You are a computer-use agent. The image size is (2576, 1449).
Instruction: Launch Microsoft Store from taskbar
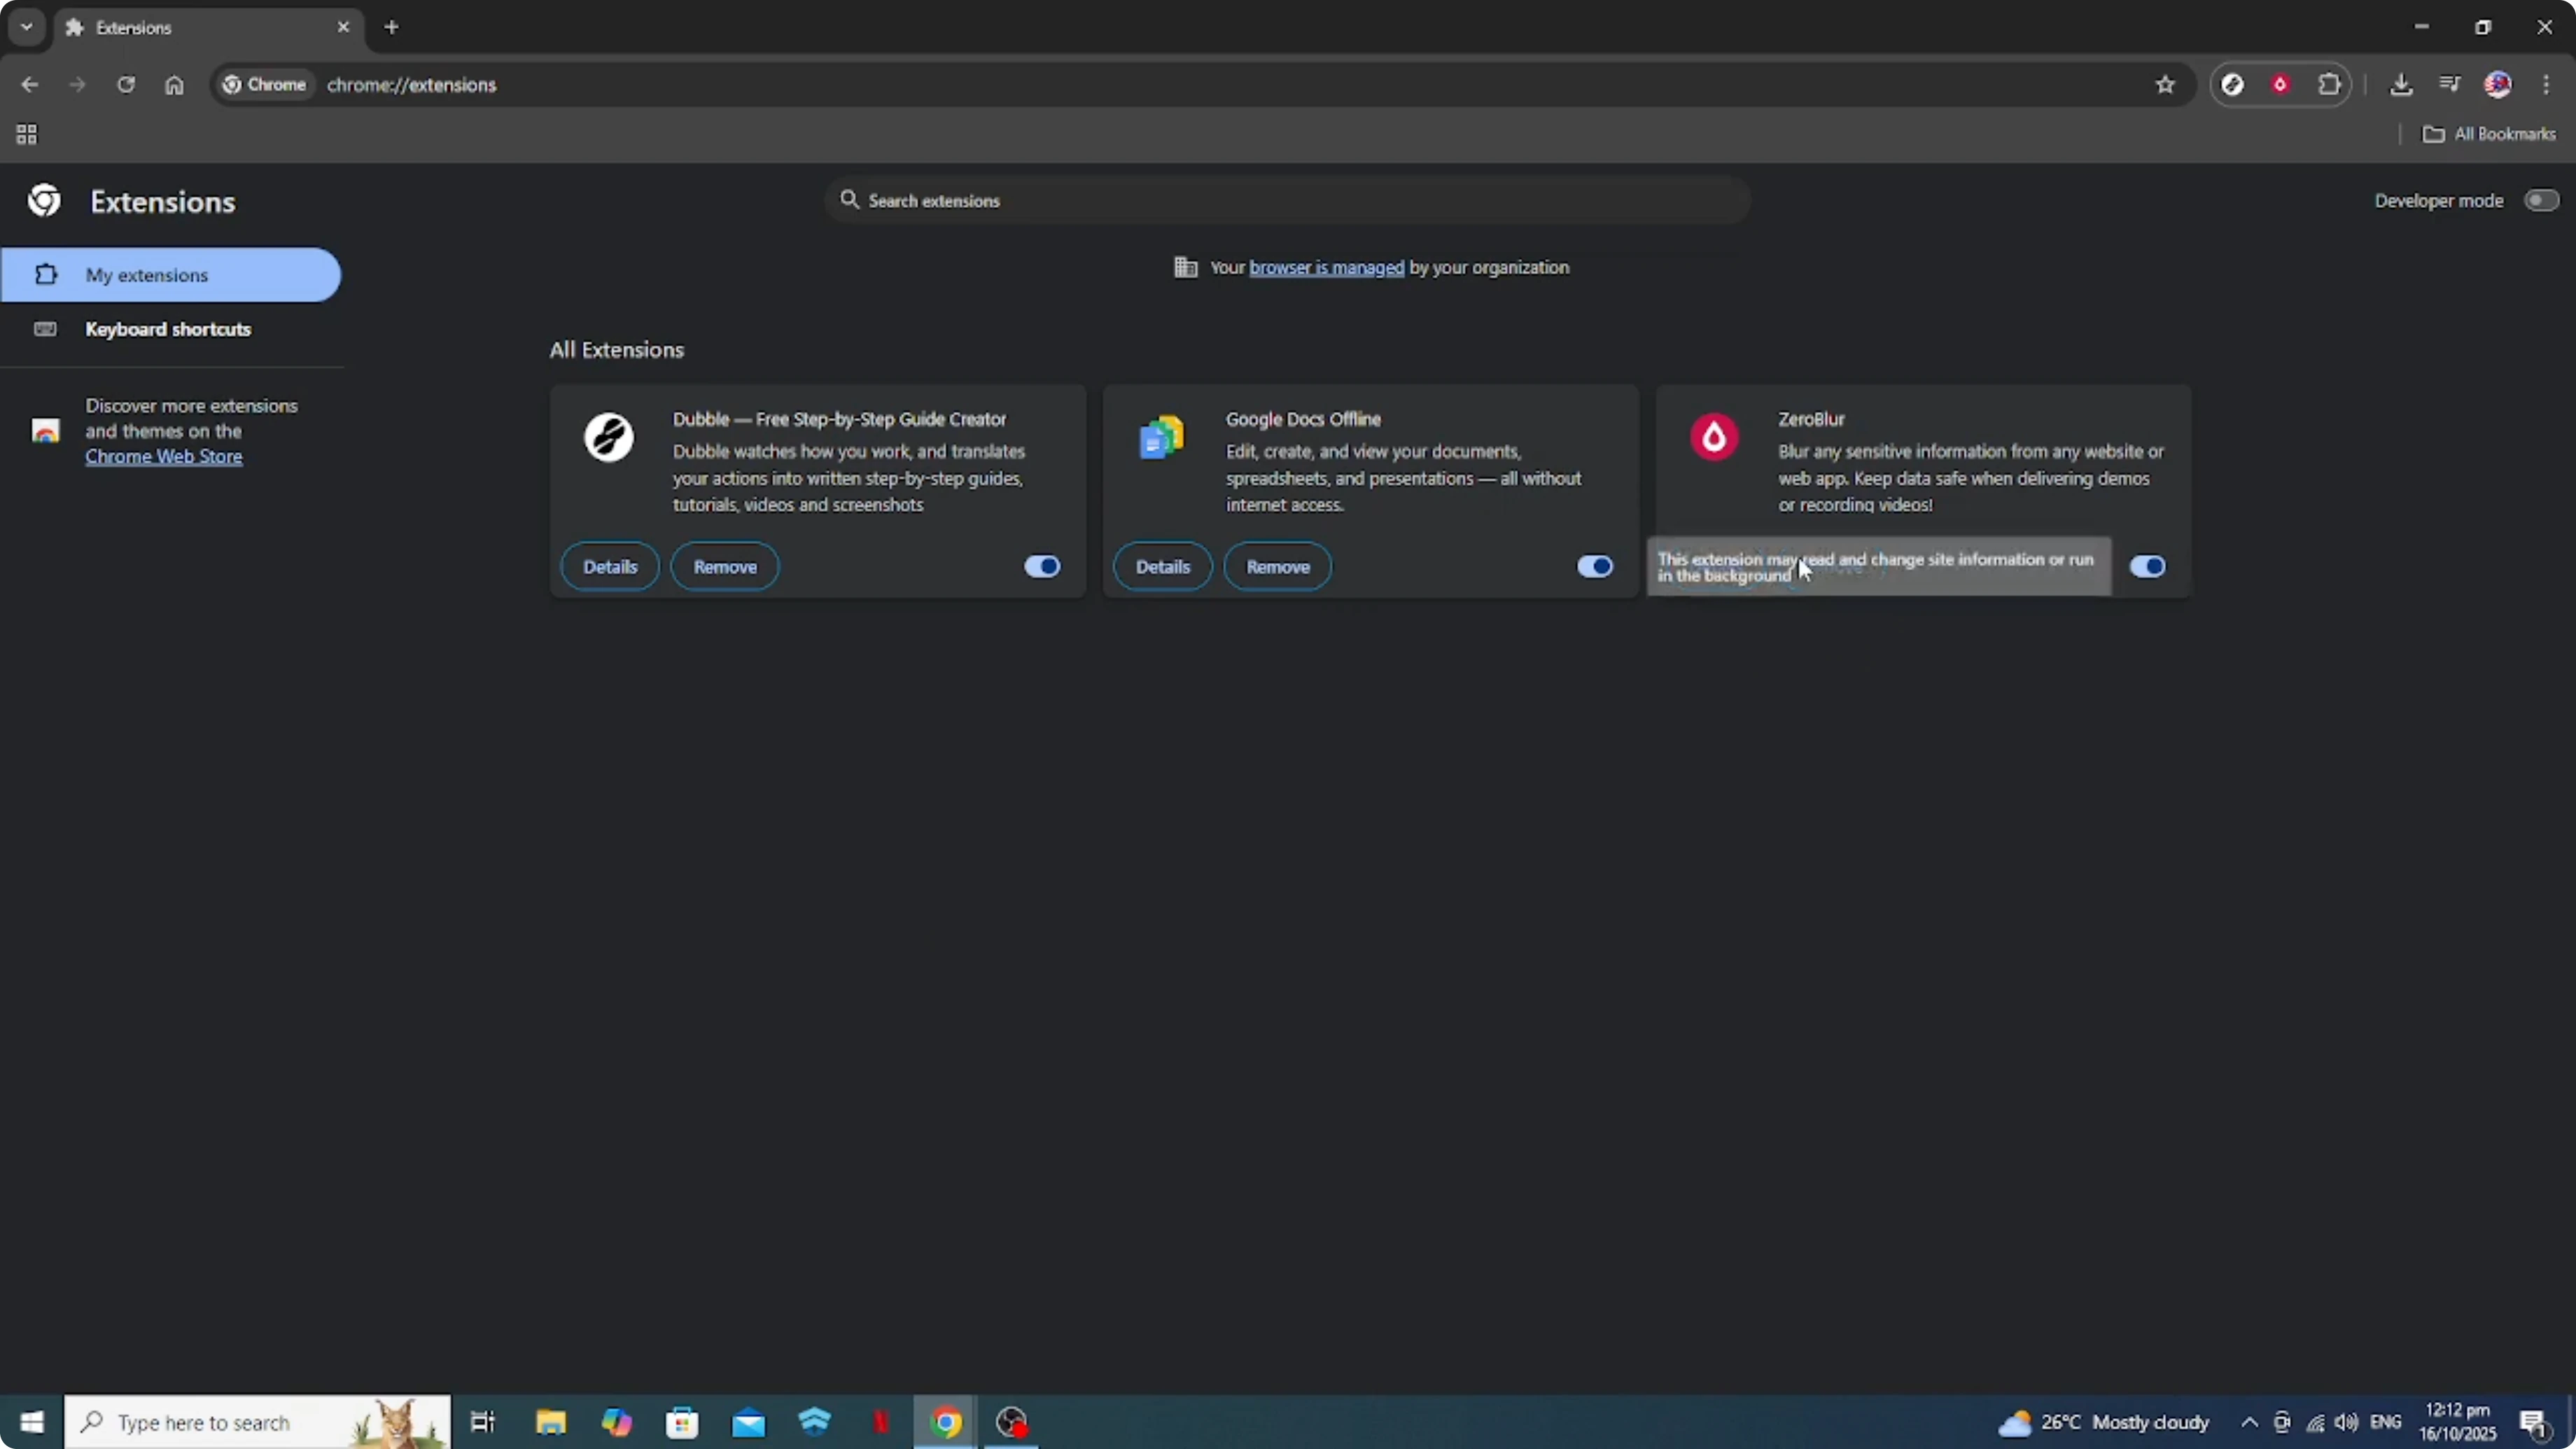pyautogui.click(x=682, y=1422)
